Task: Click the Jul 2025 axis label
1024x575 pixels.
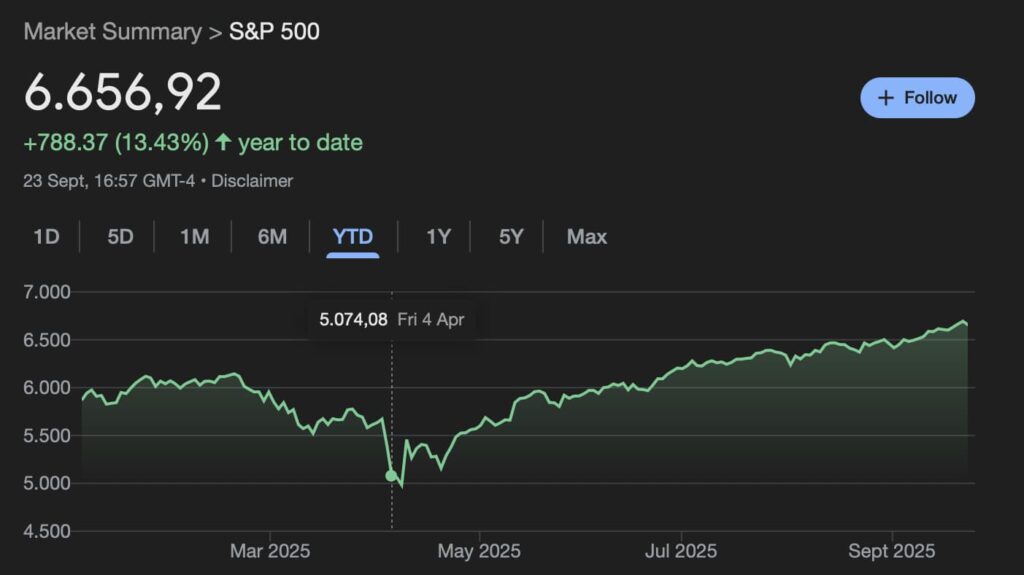Action: (x=681, y=551)
